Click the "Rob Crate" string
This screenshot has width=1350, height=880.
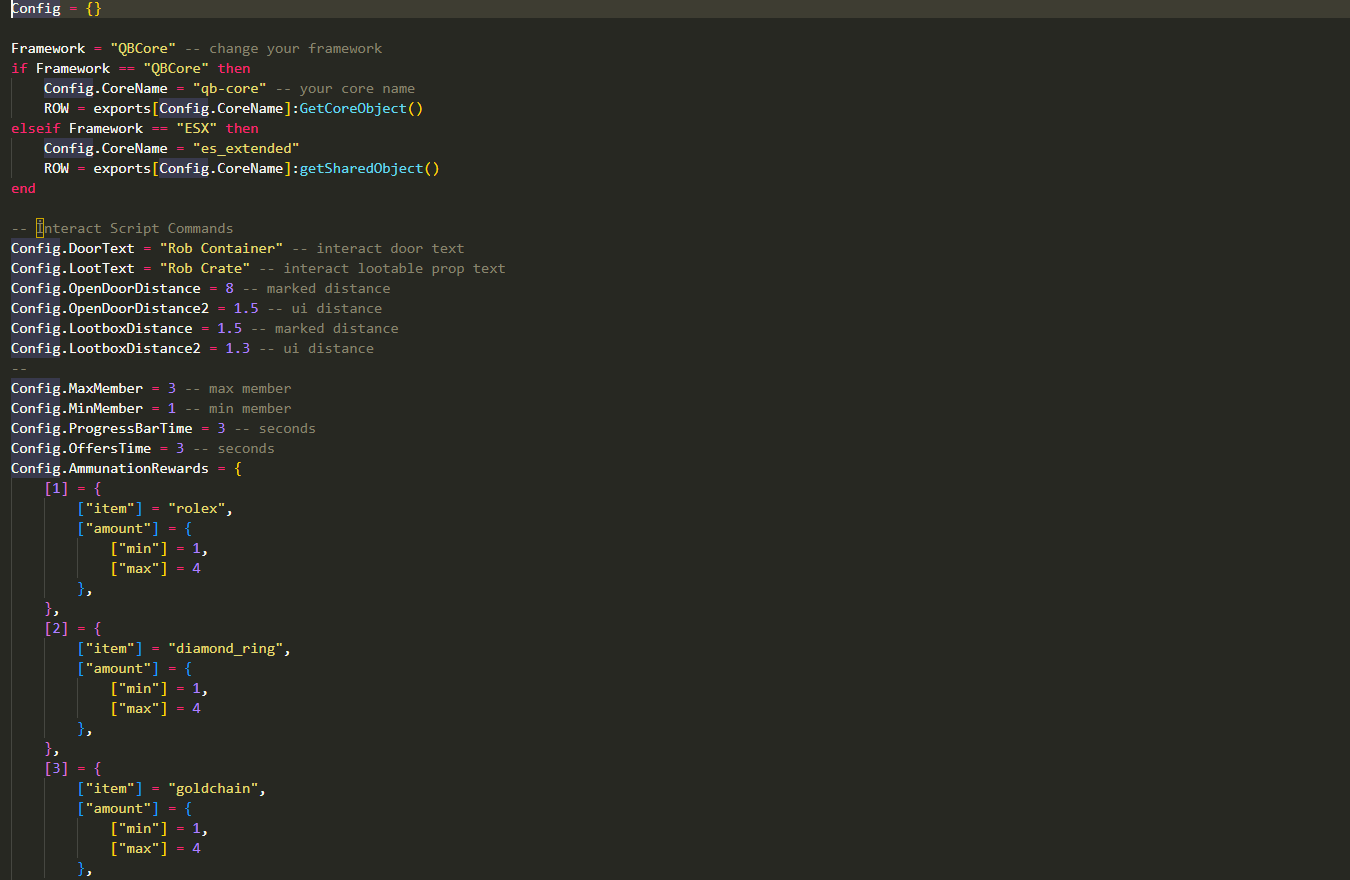point(208,268)
